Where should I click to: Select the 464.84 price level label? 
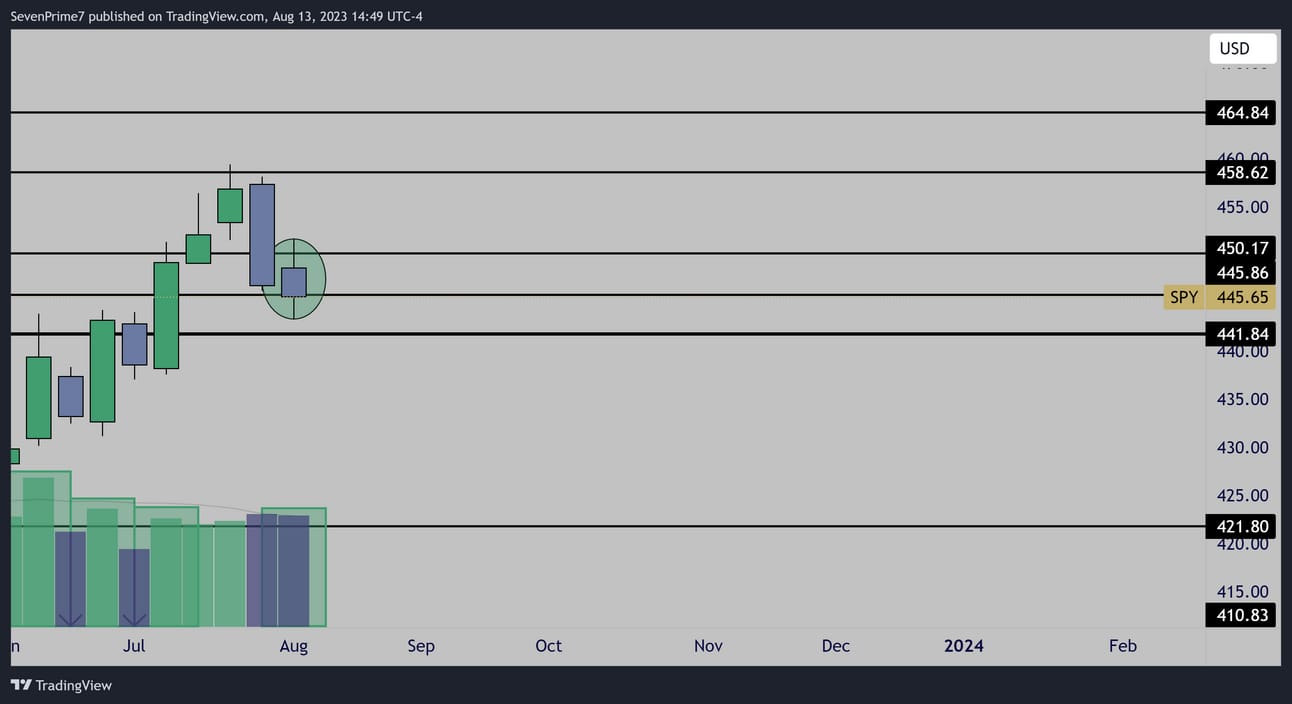coord(1243,113)
